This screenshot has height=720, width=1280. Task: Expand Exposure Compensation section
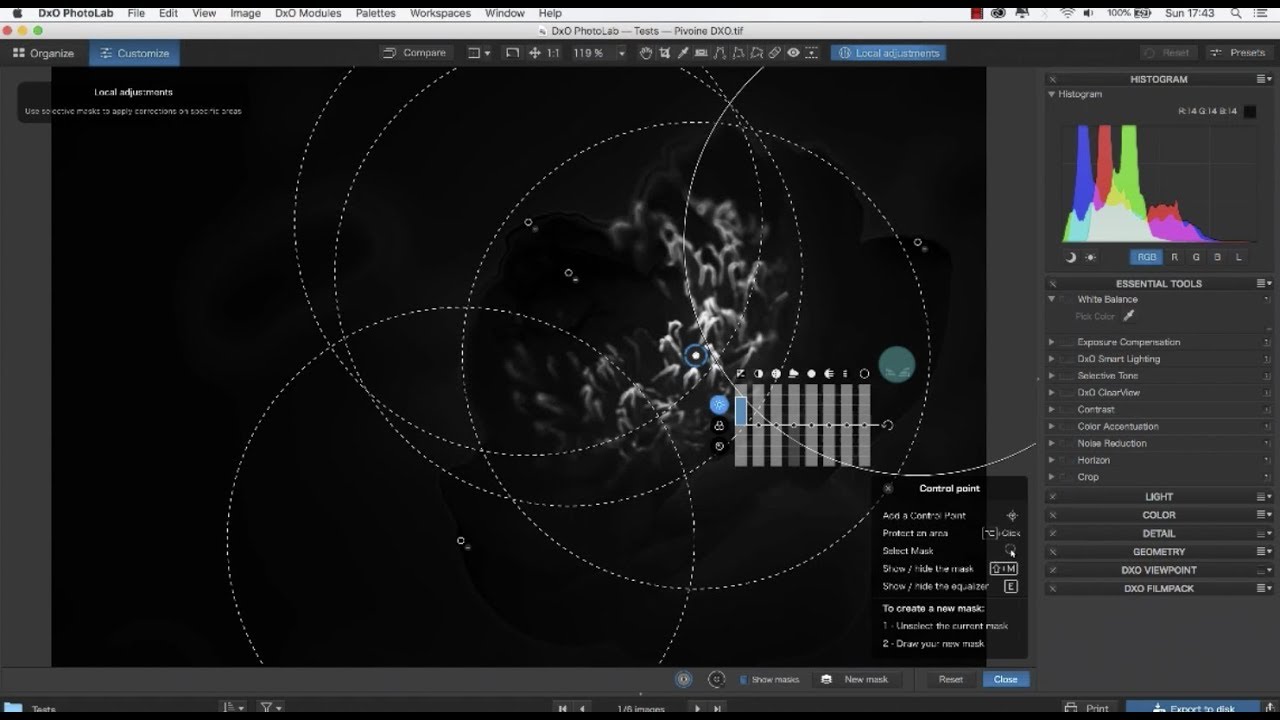pyautogui.click(x=1052, y=342)
